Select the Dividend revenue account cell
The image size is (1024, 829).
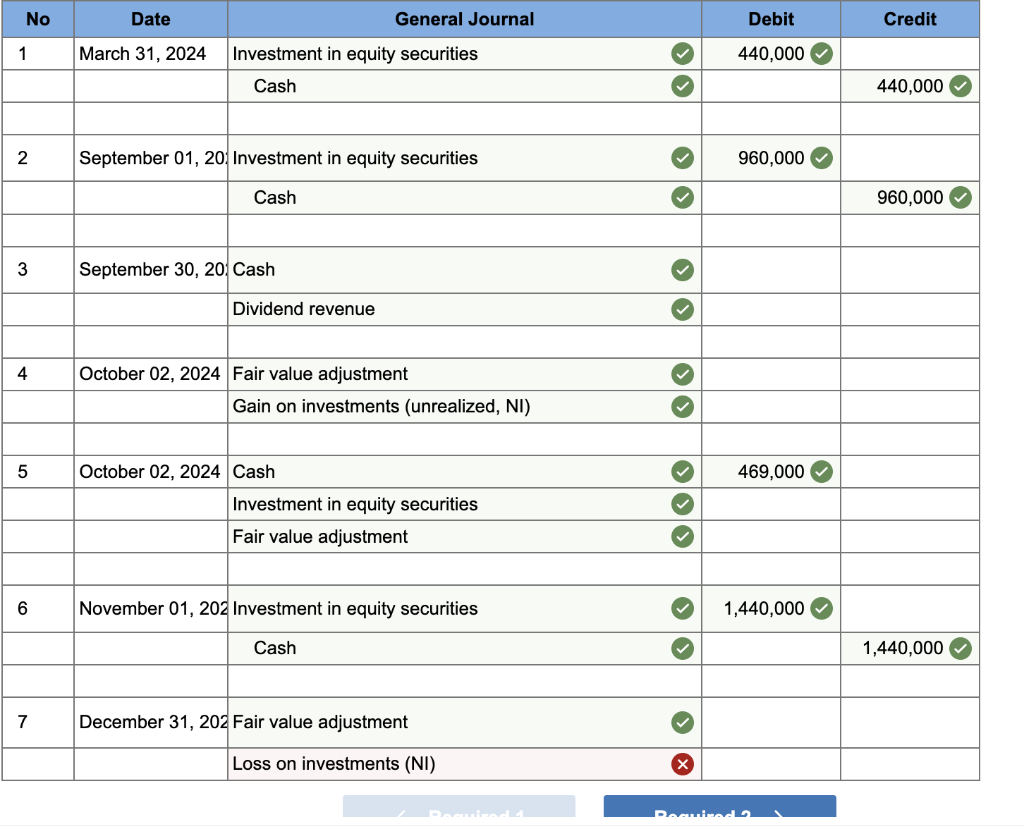coord(464,309)
